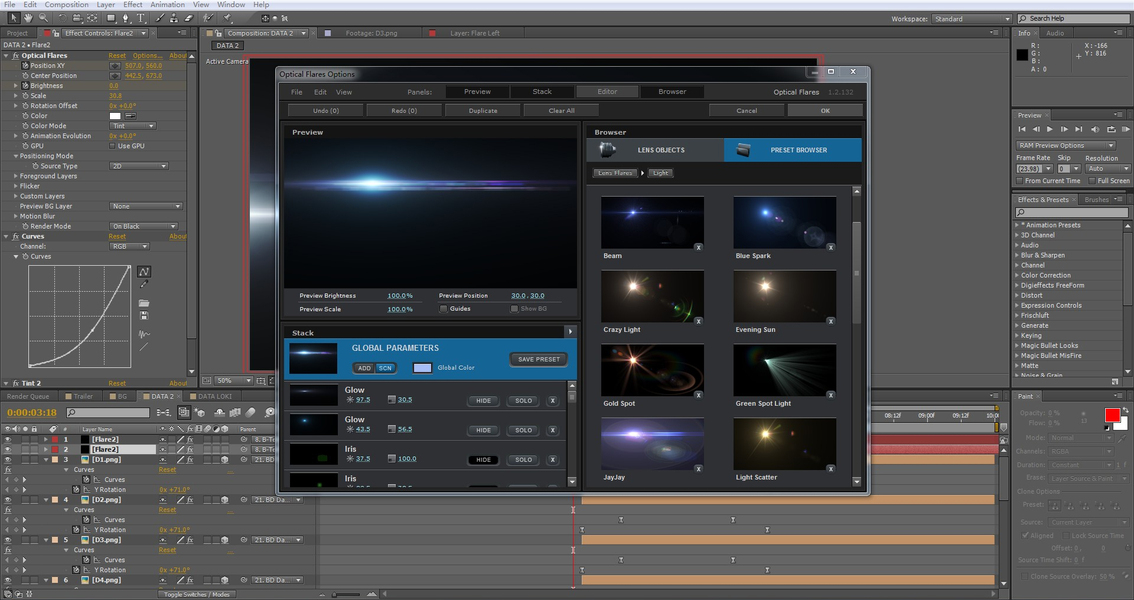Select the Curves pencil draw icon
The image size is (1134, 600).
pyautogui.click(x=144, y=285)
